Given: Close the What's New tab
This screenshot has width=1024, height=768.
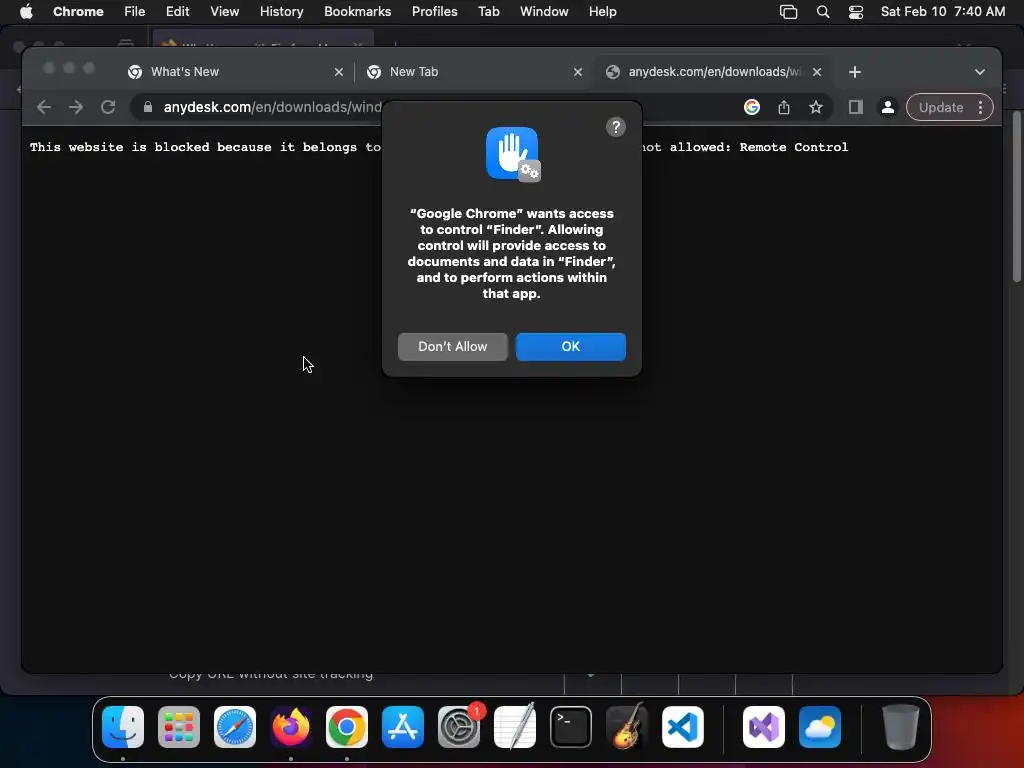Looking at the screenshot, I should pos(338,72).
